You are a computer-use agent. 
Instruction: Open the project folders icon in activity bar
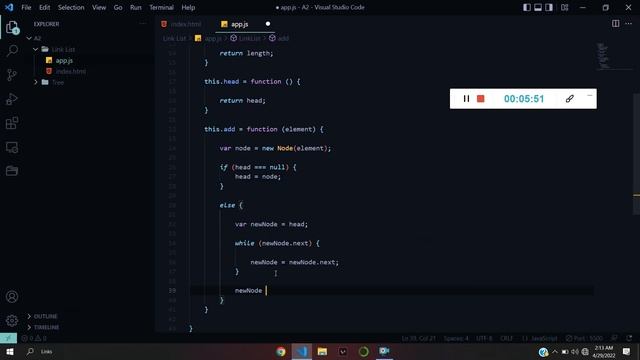pyautogui.click(x=12, y=171)
